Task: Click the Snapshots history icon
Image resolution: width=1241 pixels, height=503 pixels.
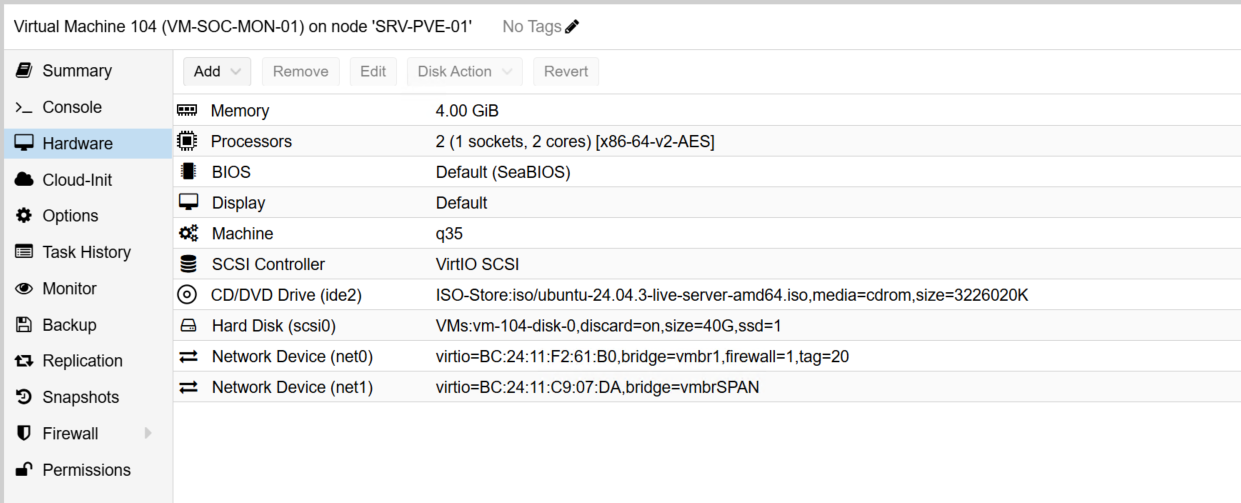Action: click(24, 397)
